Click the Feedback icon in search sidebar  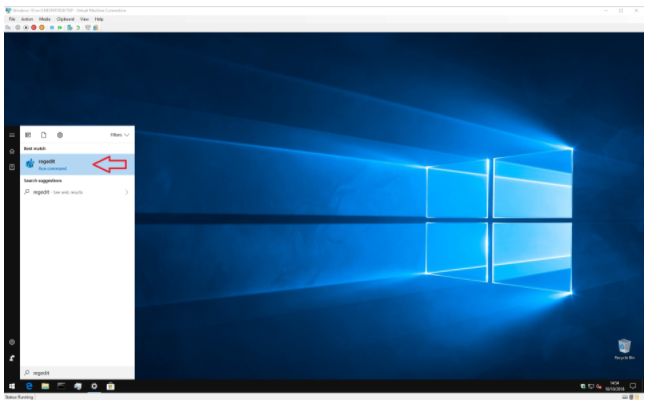click(12, 358)
